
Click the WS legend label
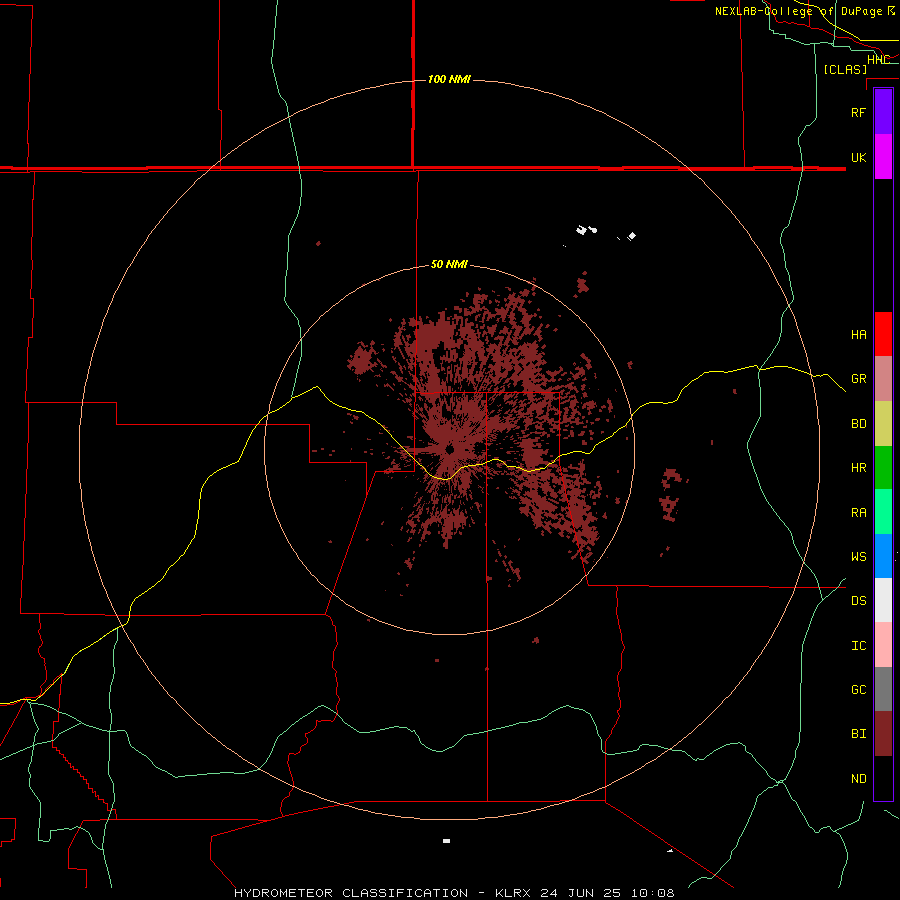(858, 557)
